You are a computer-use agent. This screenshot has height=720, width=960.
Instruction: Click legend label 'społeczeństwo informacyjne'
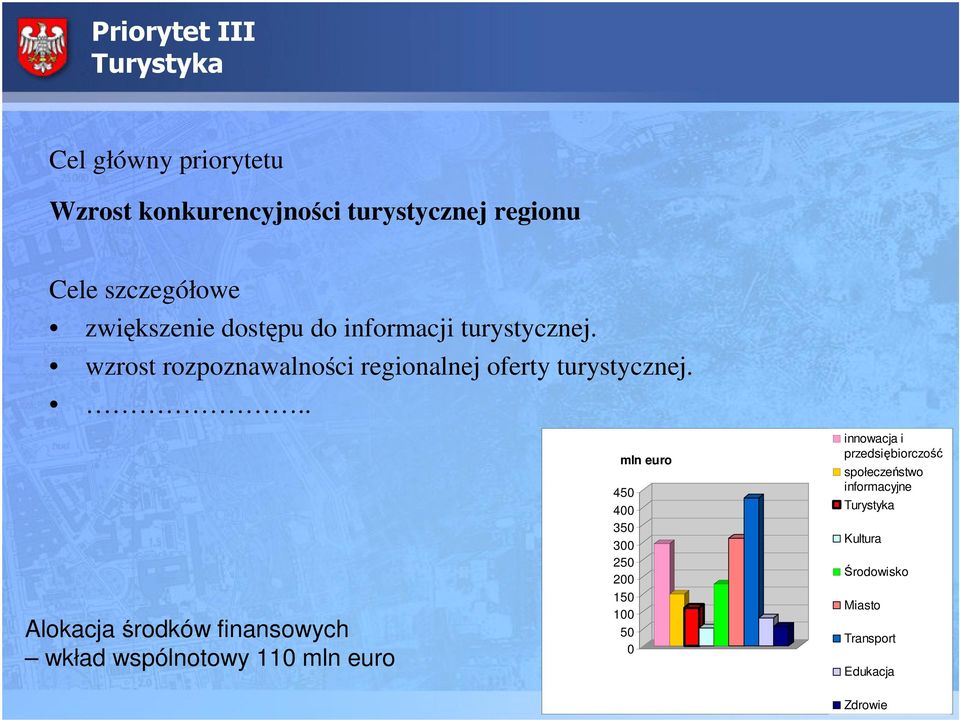click(x=883, y=479)
